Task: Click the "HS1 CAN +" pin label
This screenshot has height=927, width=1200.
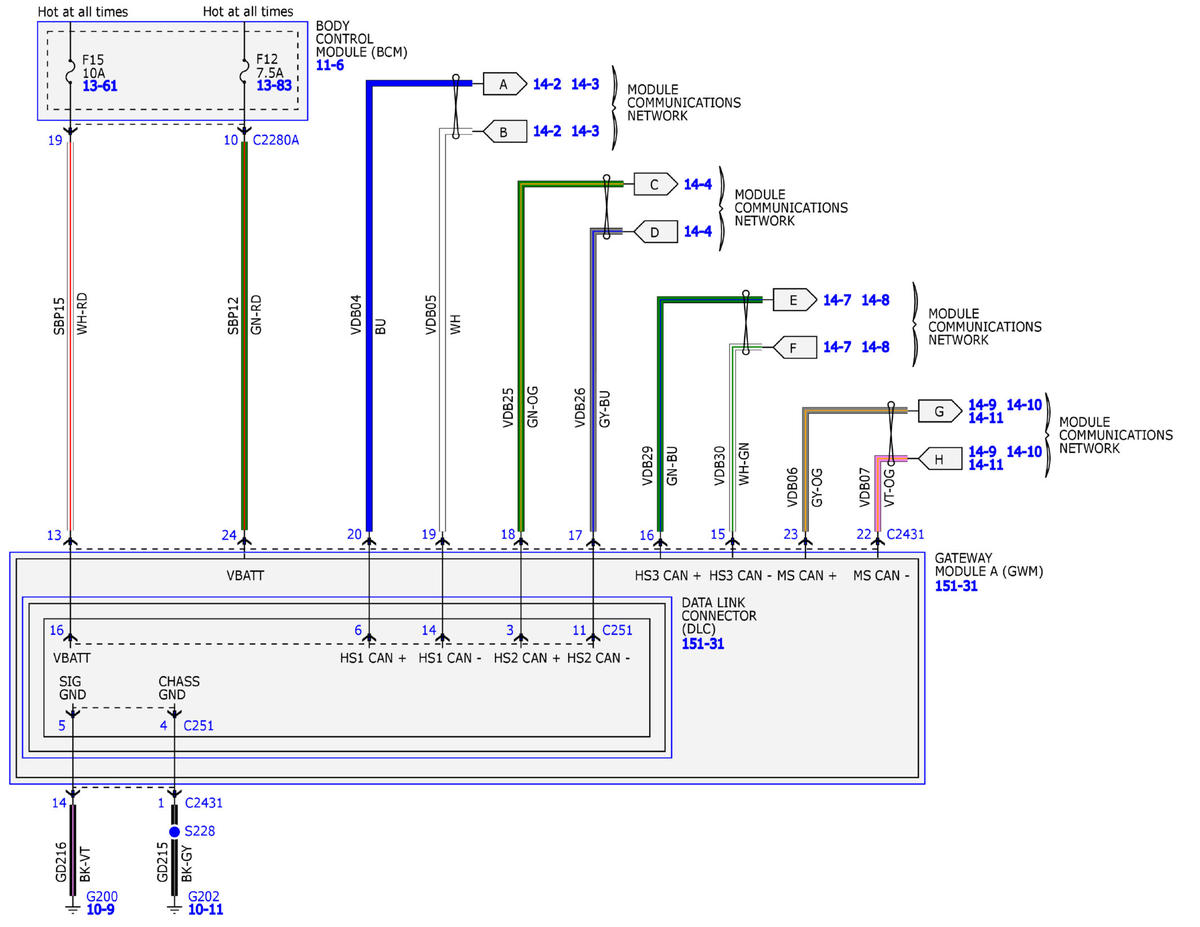Action: (x=371, y=658)
